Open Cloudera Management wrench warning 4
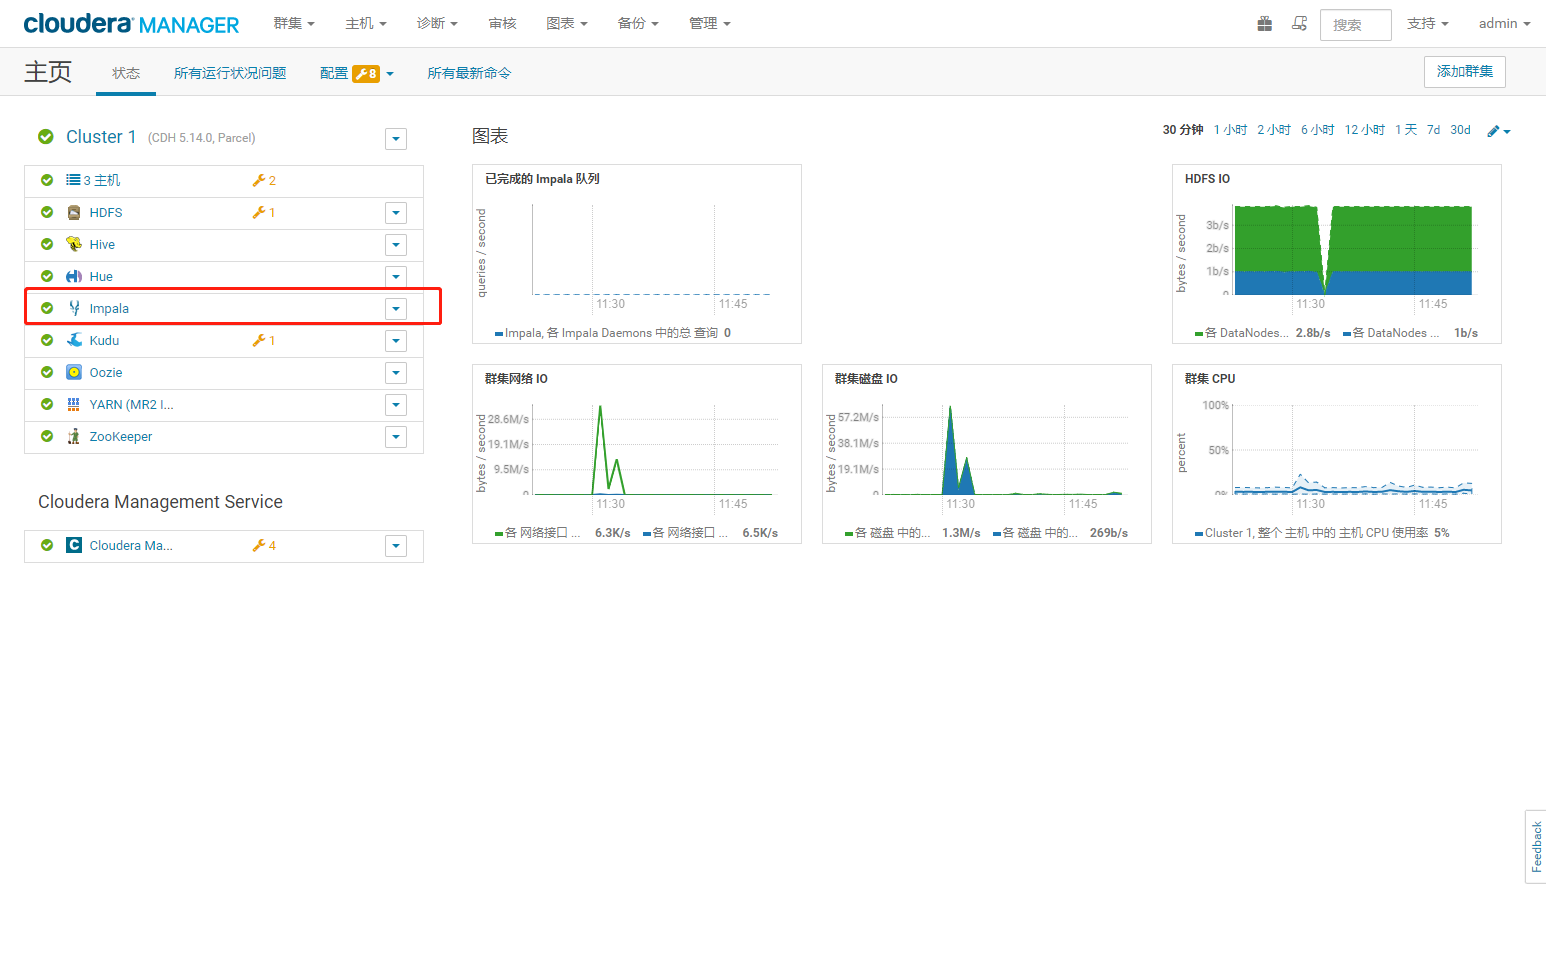 pos(264,545)
